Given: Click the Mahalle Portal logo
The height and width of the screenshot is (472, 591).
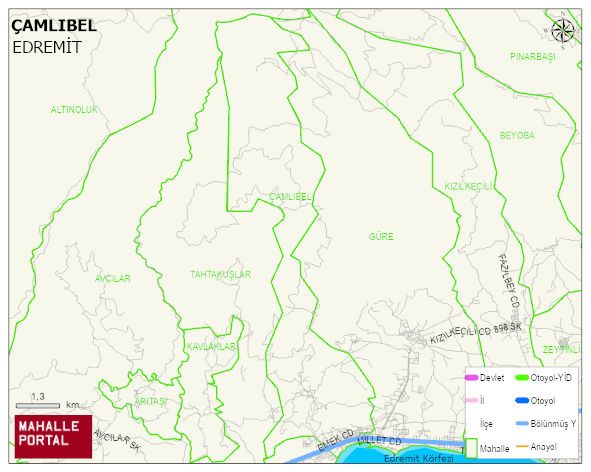Looking at the screenshot, I should [53, 436].
